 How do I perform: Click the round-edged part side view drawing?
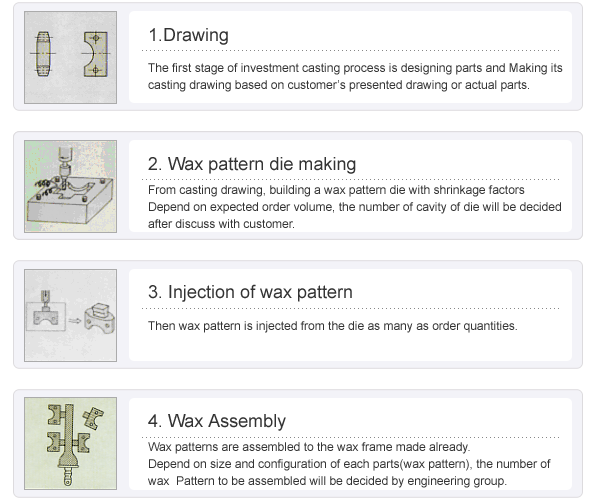pos(43,54)
